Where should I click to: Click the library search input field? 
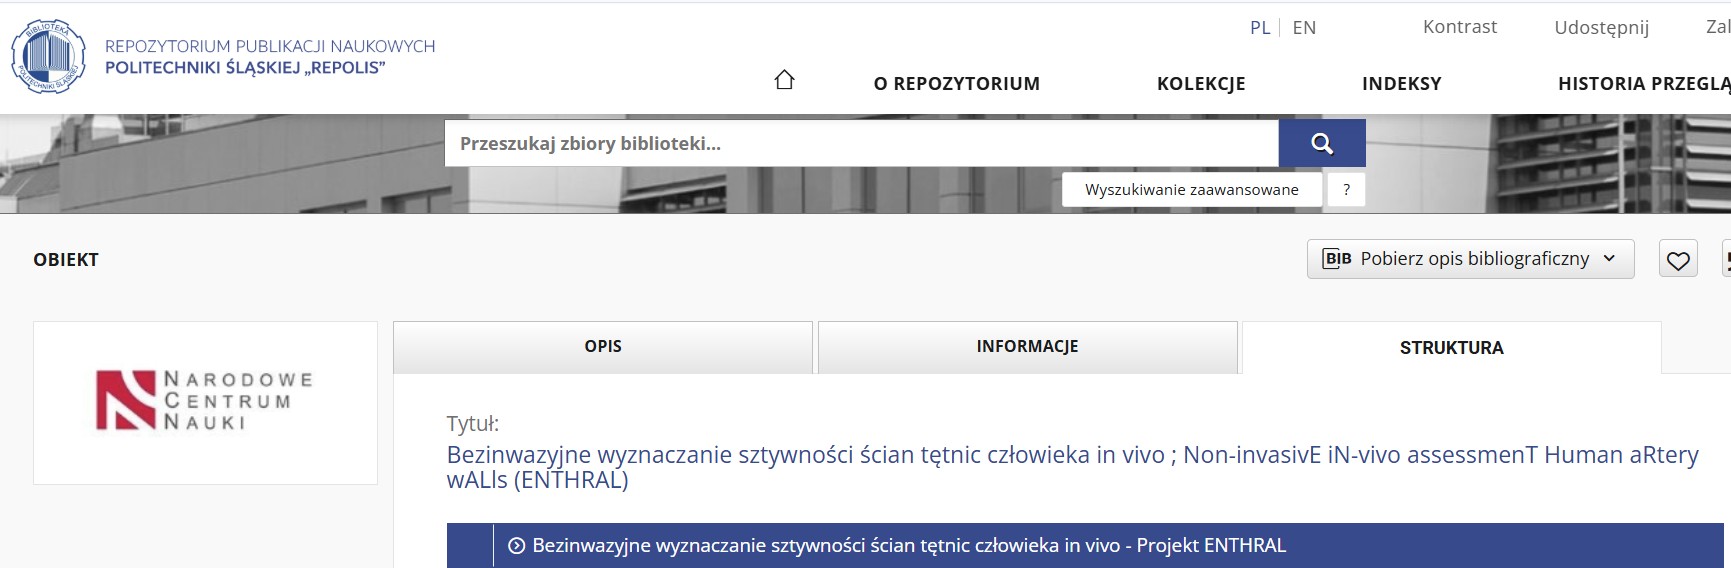pyautogui.click(x=860, y=143)
